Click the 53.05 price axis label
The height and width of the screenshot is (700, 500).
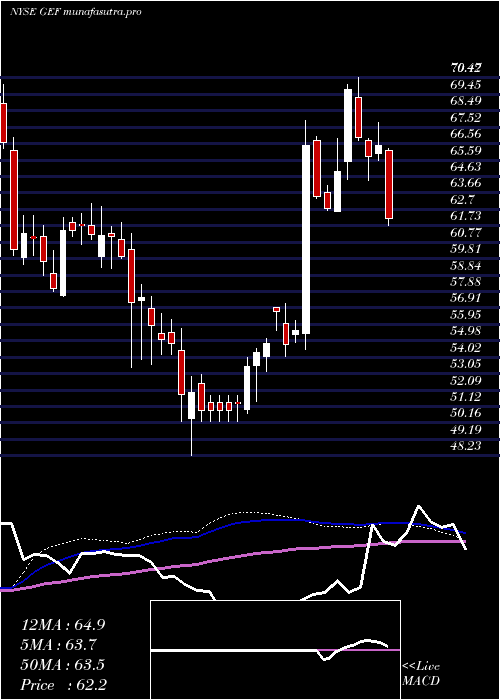[466, 364]
